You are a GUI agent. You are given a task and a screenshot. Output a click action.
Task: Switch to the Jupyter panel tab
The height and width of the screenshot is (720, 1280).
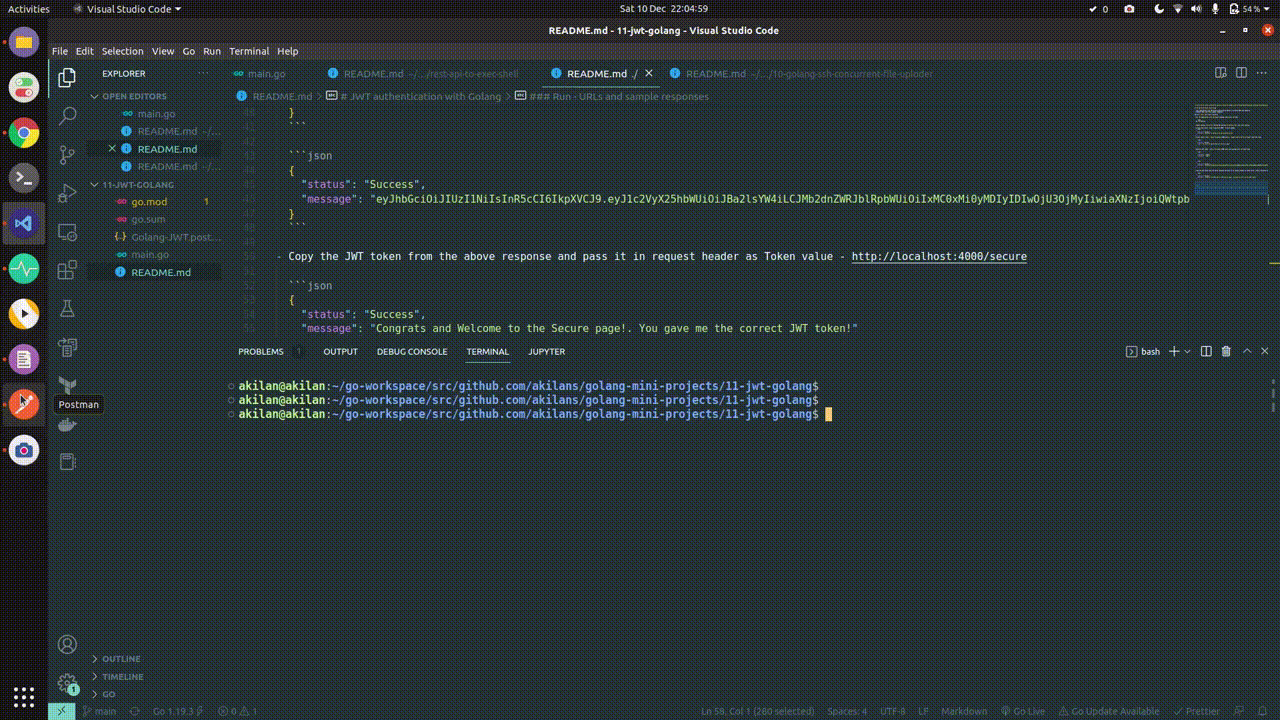coord(546,351)
